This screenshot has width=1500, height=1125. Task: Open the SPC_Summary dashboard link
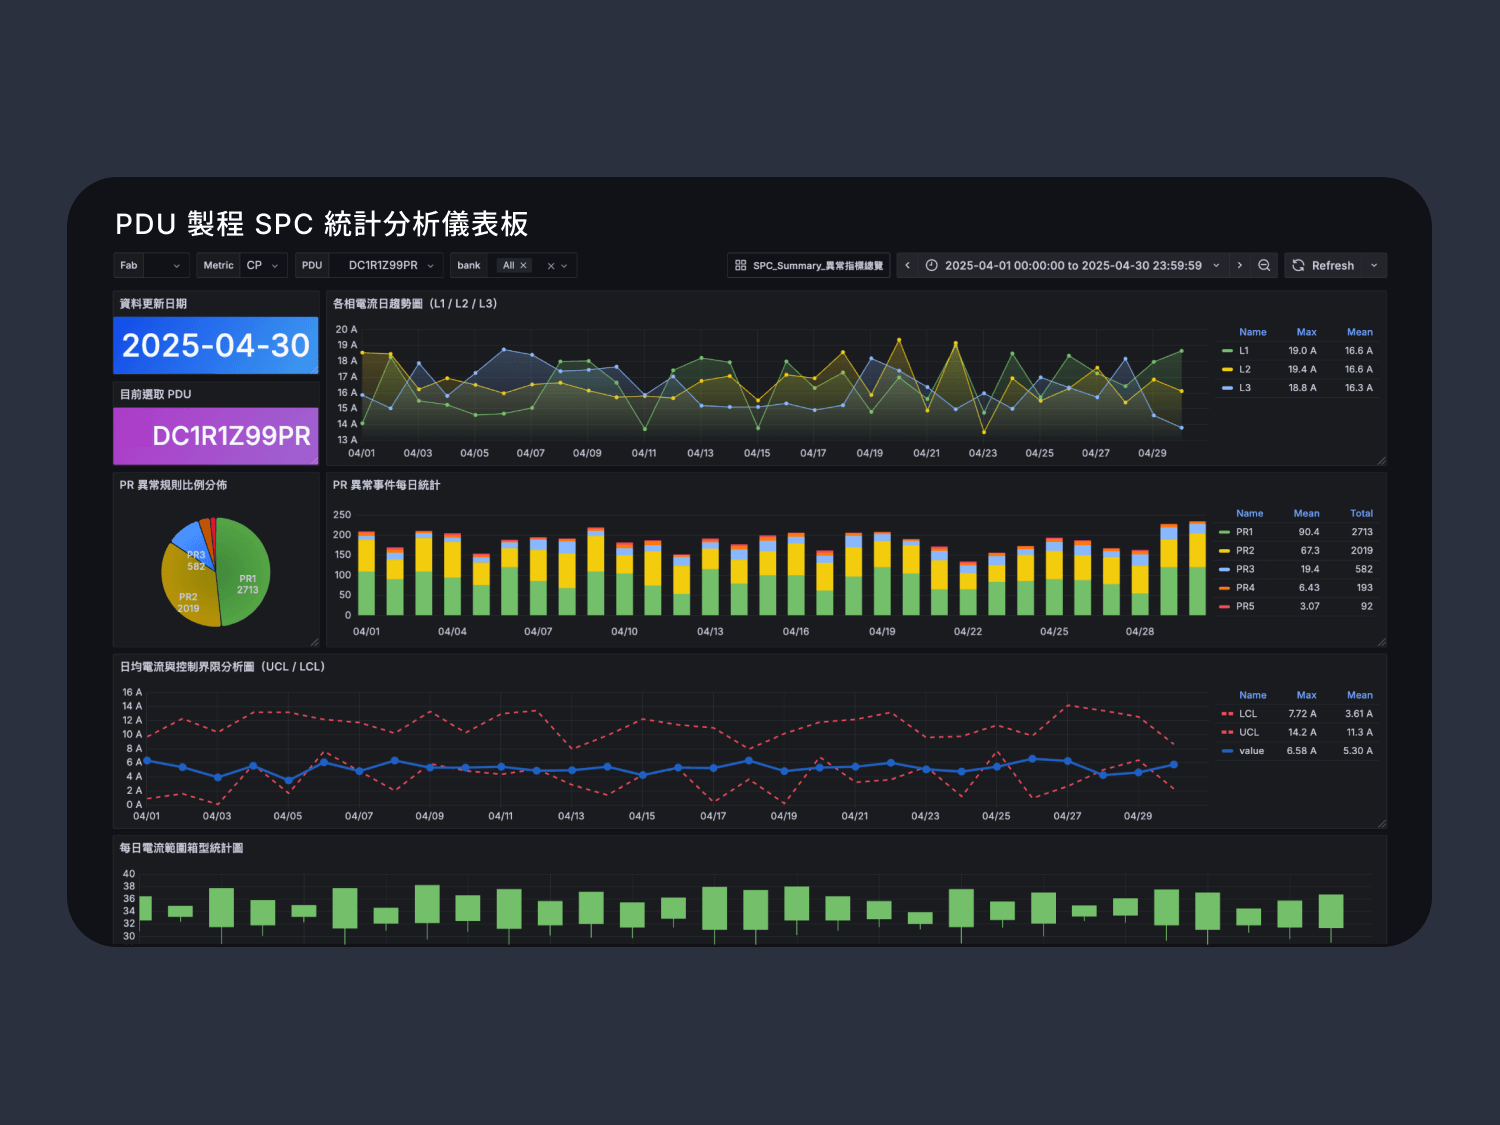809,266
